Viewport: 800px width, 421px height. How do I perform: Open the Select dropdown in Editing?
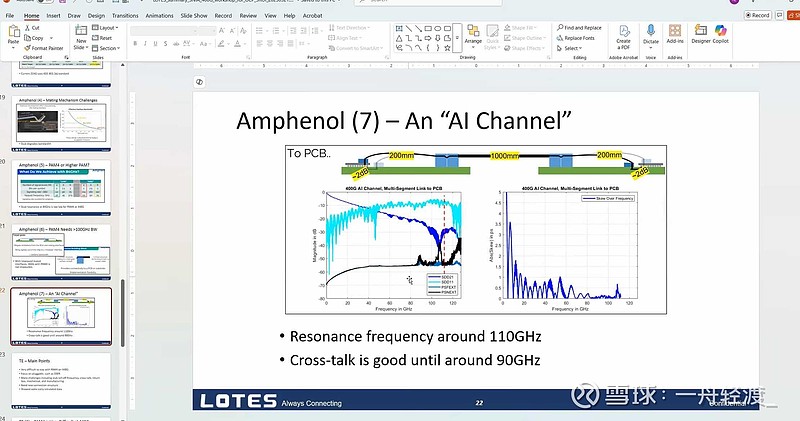tap(569, 48)
